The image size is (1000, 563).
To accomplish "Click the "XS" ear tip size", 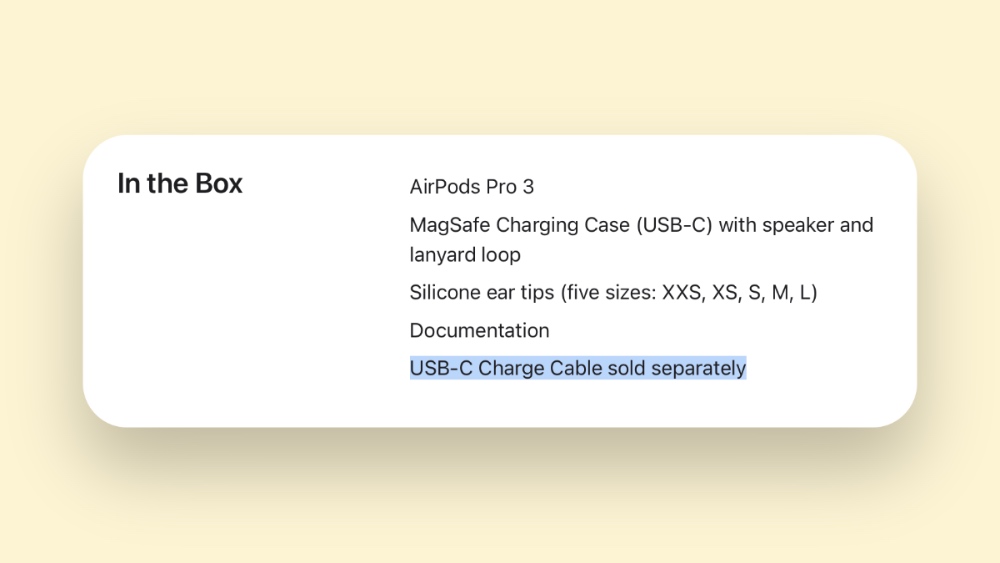I will click(x=727, y=293).
